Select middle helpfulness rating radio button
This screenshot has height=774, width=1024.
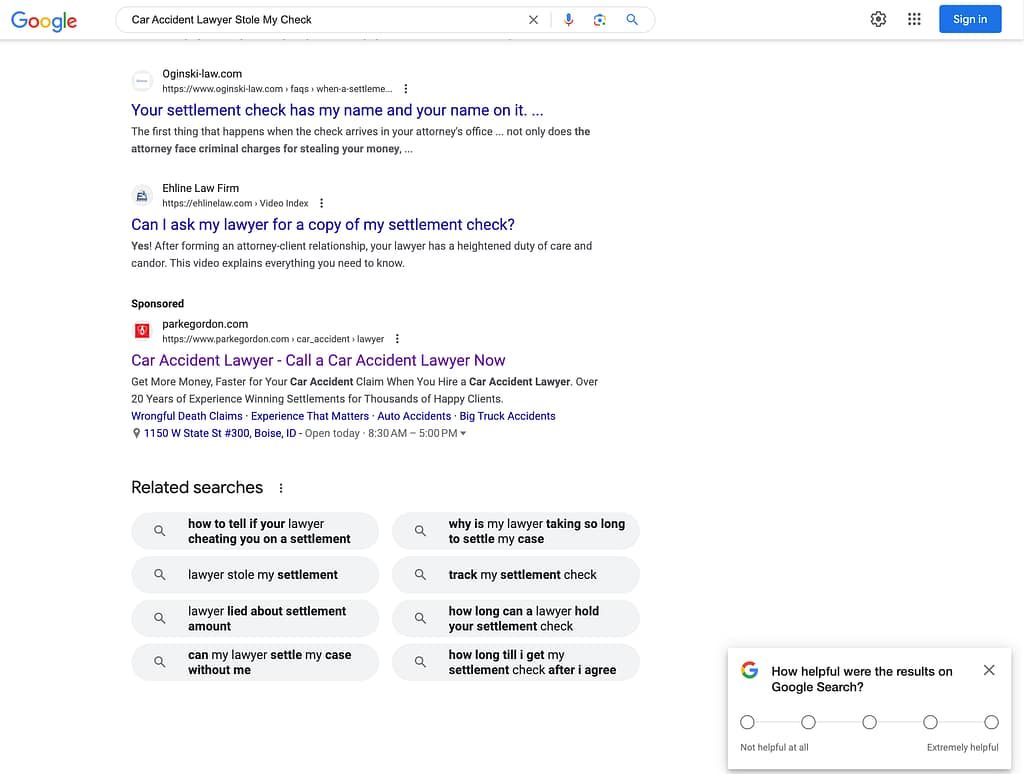(x=869, y=722)
